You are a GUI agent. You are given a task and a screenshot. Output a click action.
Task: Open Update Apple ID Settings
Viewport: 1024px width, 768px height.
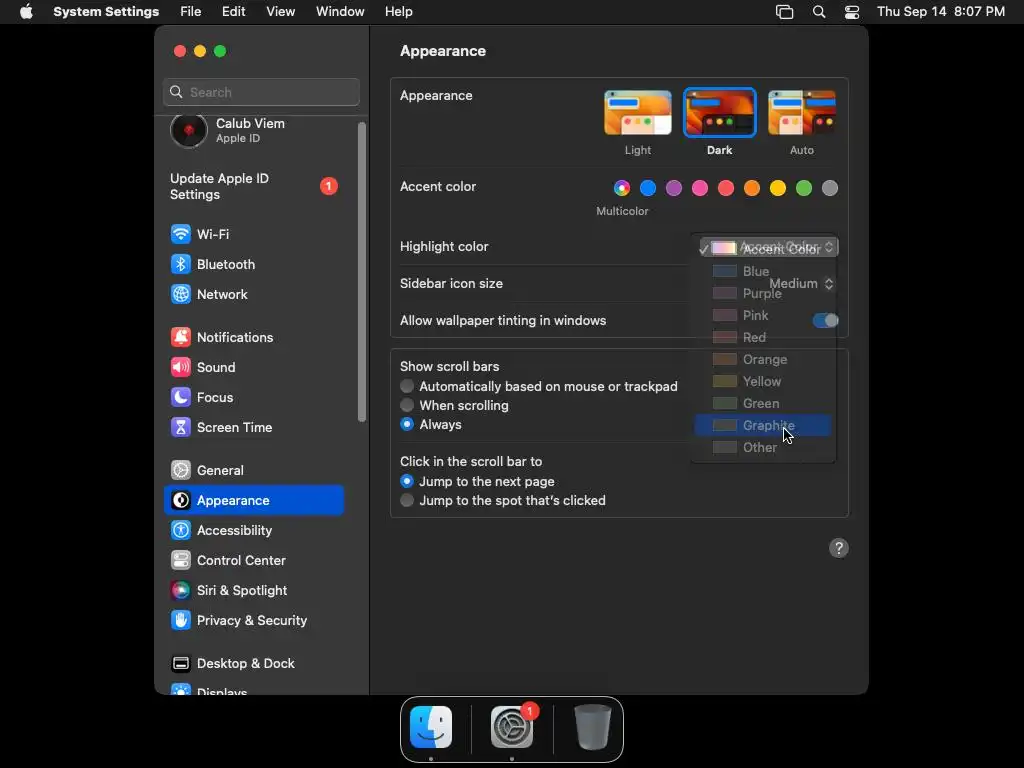[x=253, y=186]
